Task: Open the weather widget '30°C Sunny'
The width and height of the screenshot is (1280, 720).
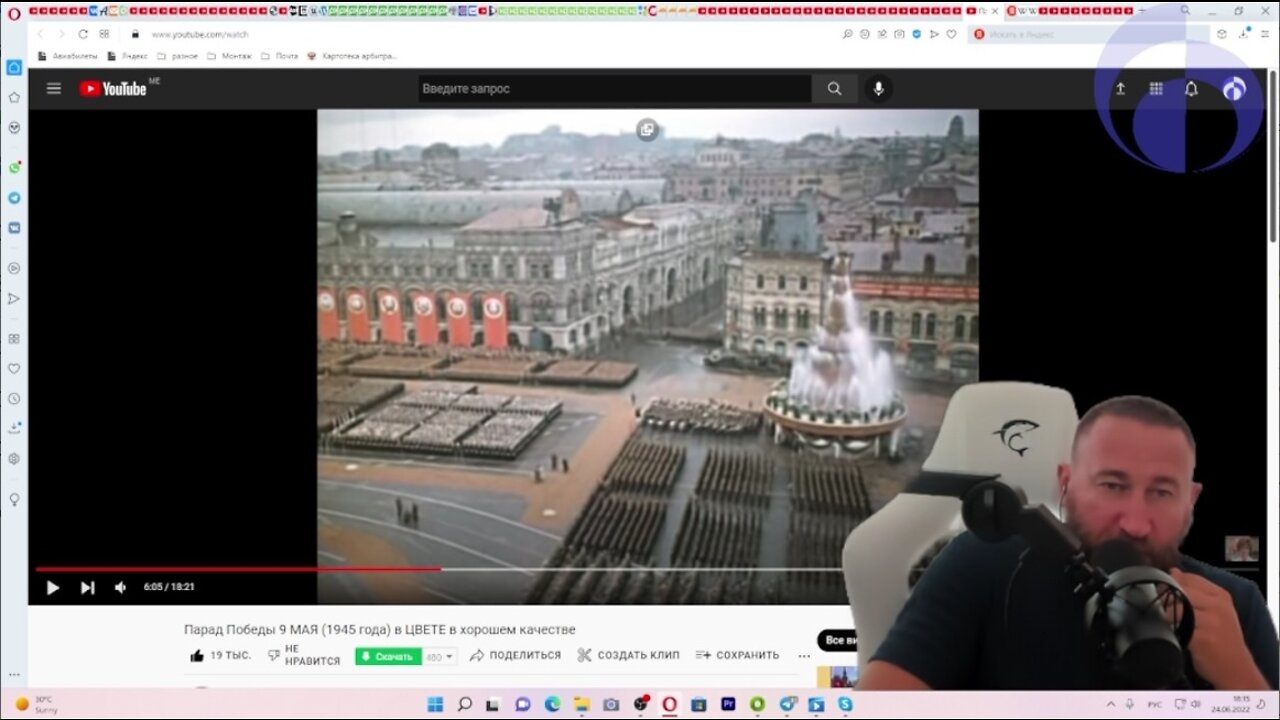Action: tap(37, 704)
